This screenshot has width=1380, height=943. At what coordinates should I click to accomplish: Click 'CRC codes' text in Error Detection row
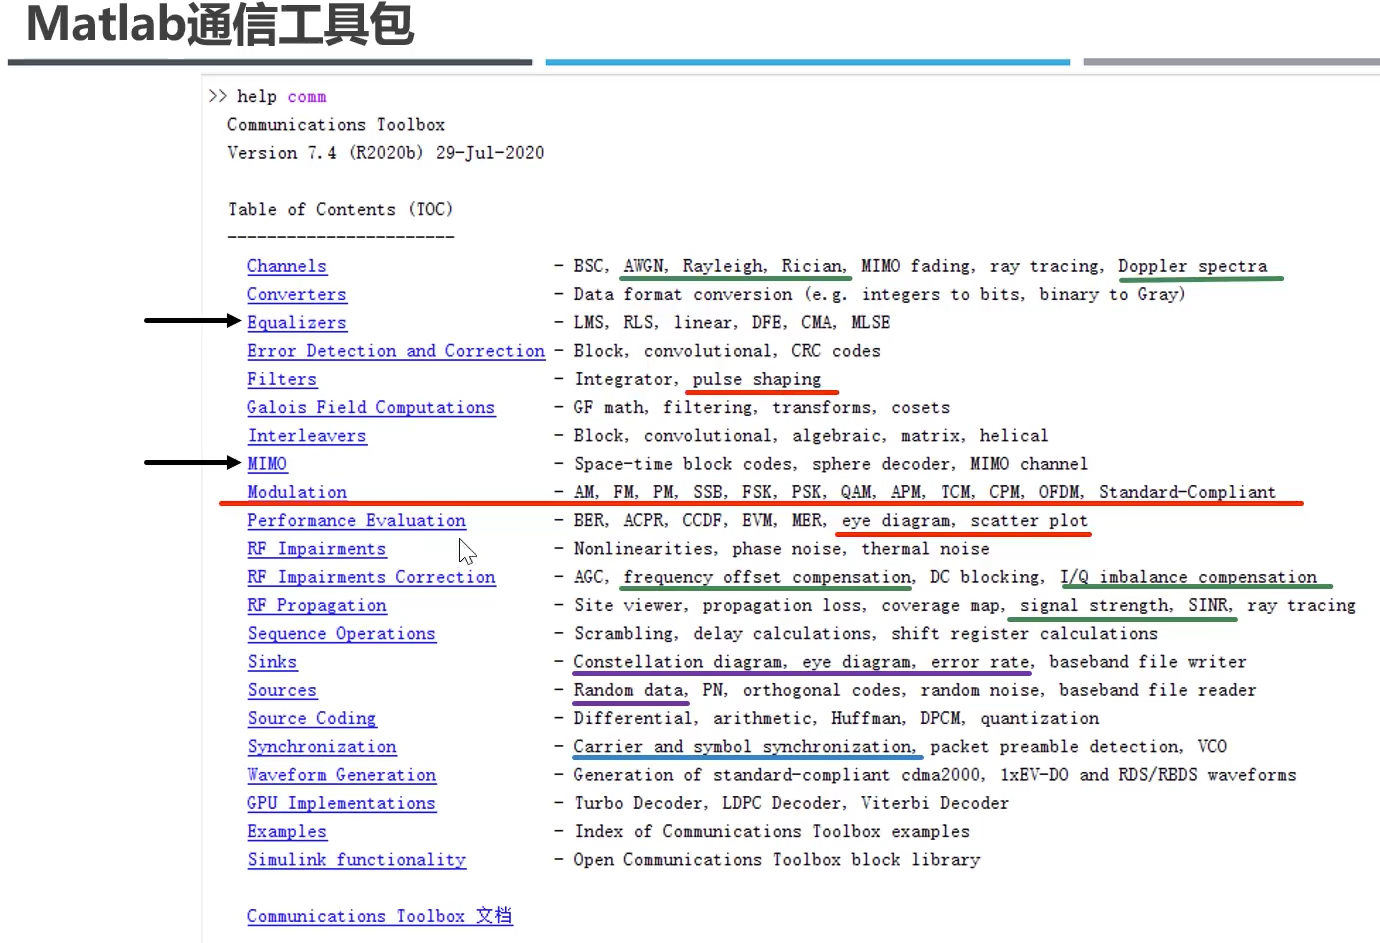(x=836, y=351)
